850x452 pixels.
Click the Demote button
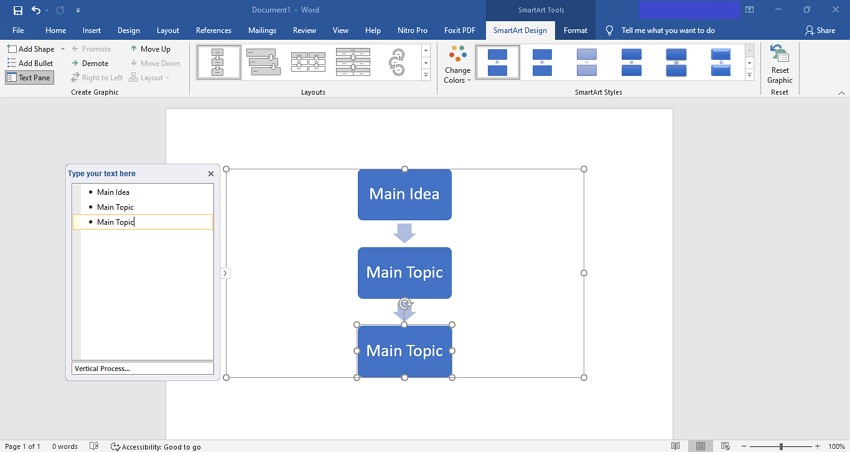tap(90, 63)
